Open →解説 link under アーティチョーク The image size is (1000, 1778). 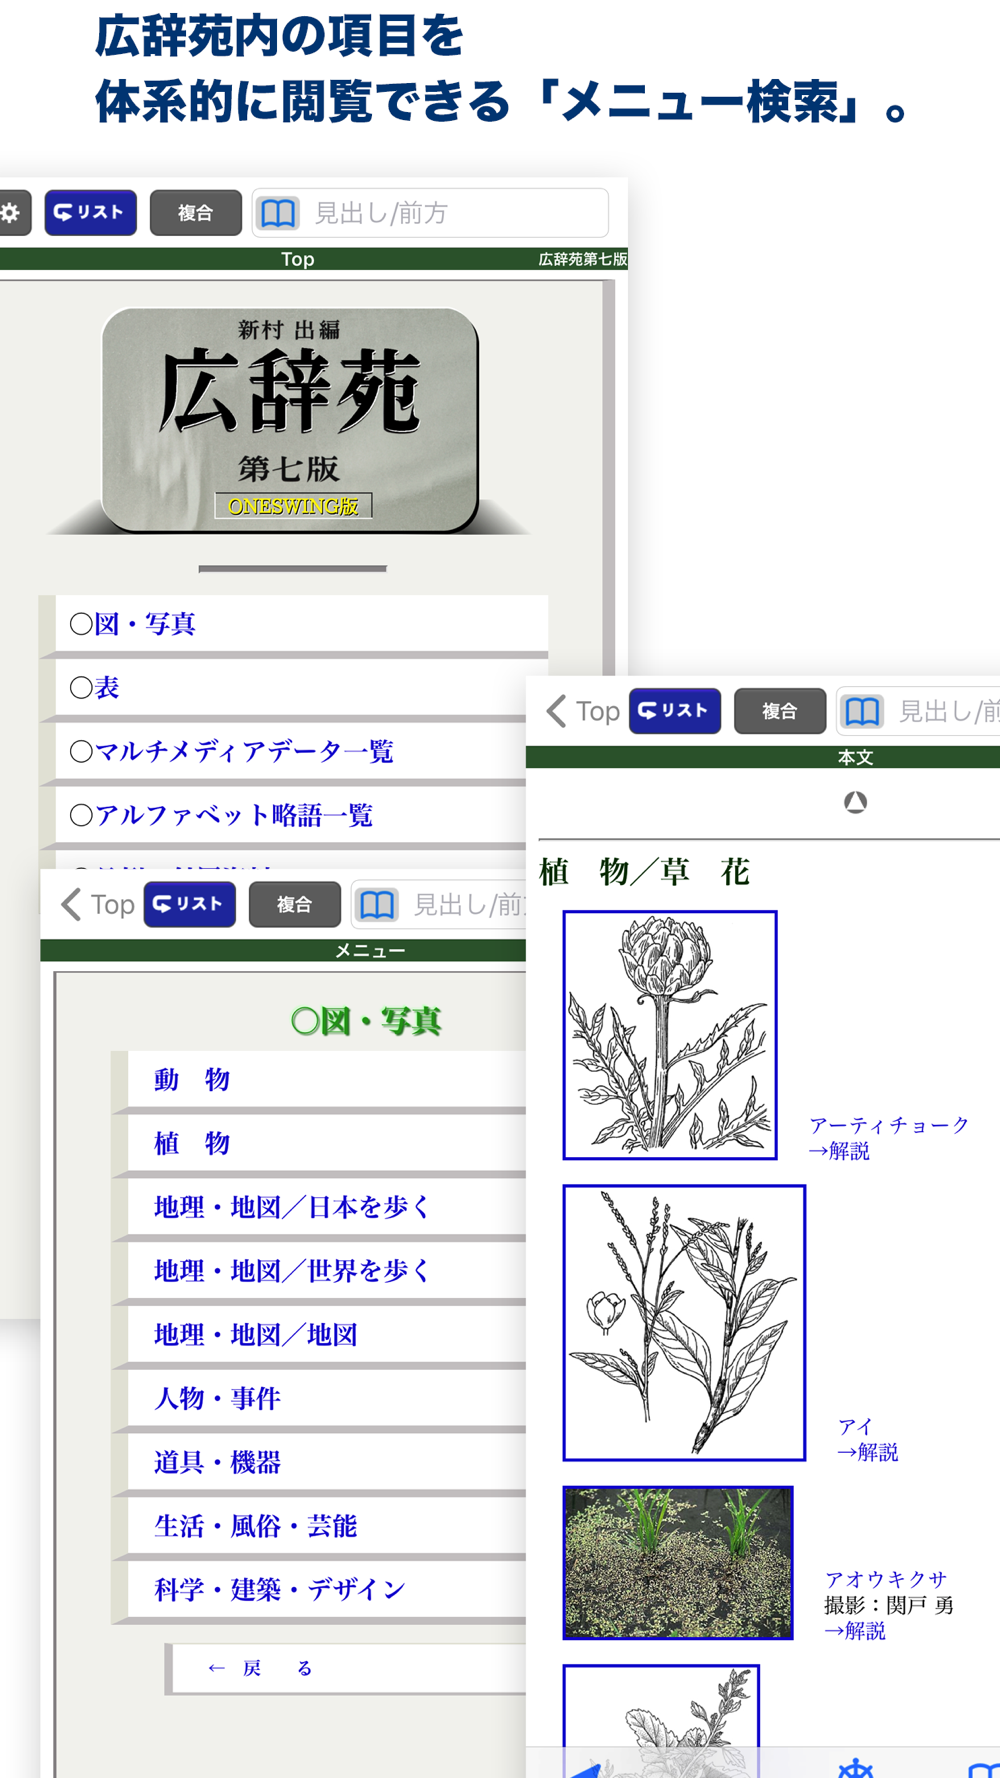coord(839,1151)
